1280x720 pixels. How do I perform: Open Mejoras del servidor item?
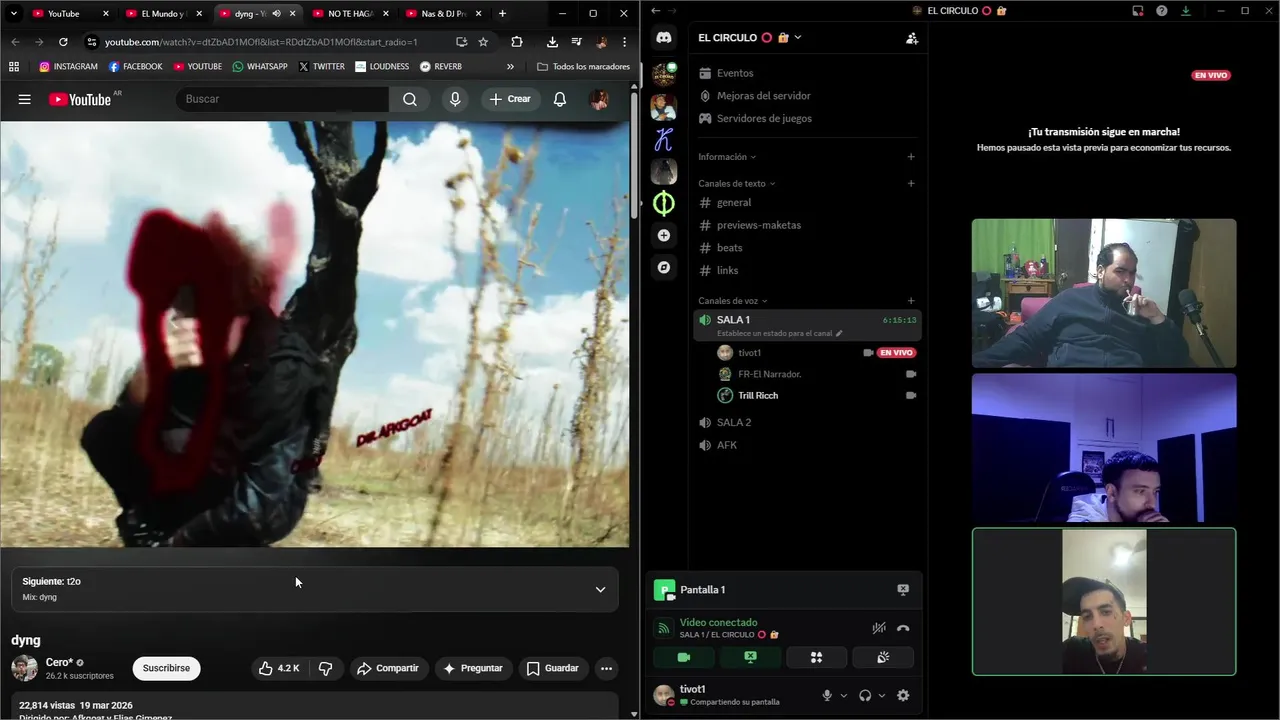763,96
